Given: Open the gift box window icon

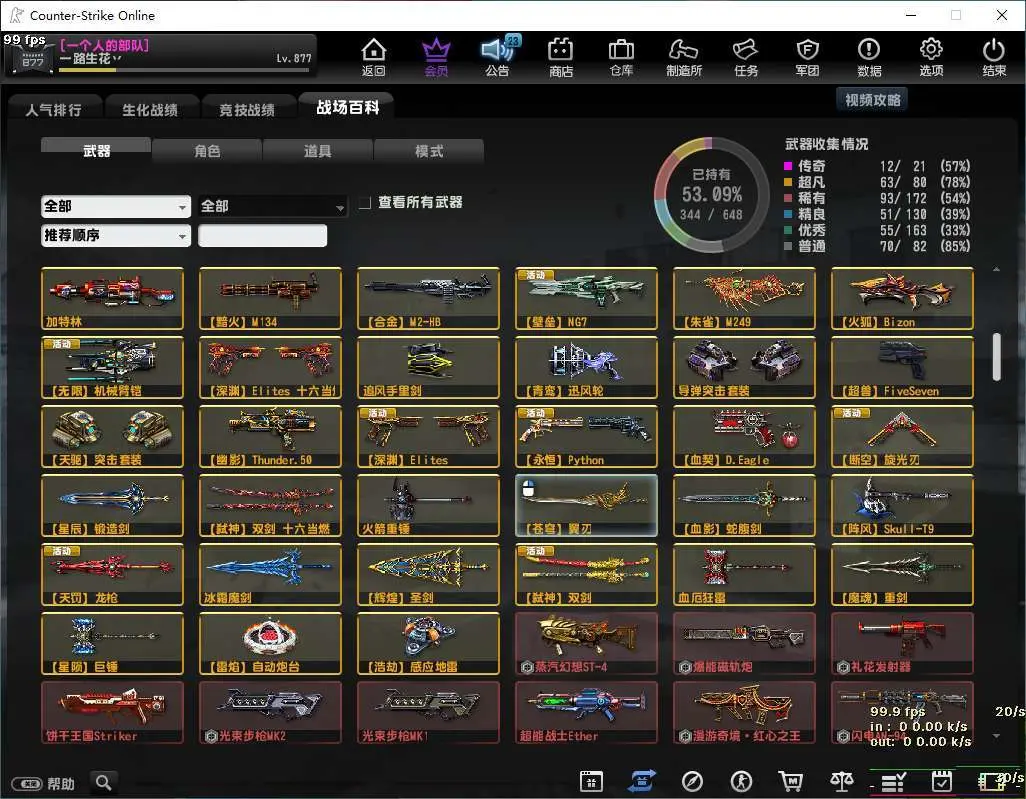Looking at the screenshot, I should [x=591, y=781].
